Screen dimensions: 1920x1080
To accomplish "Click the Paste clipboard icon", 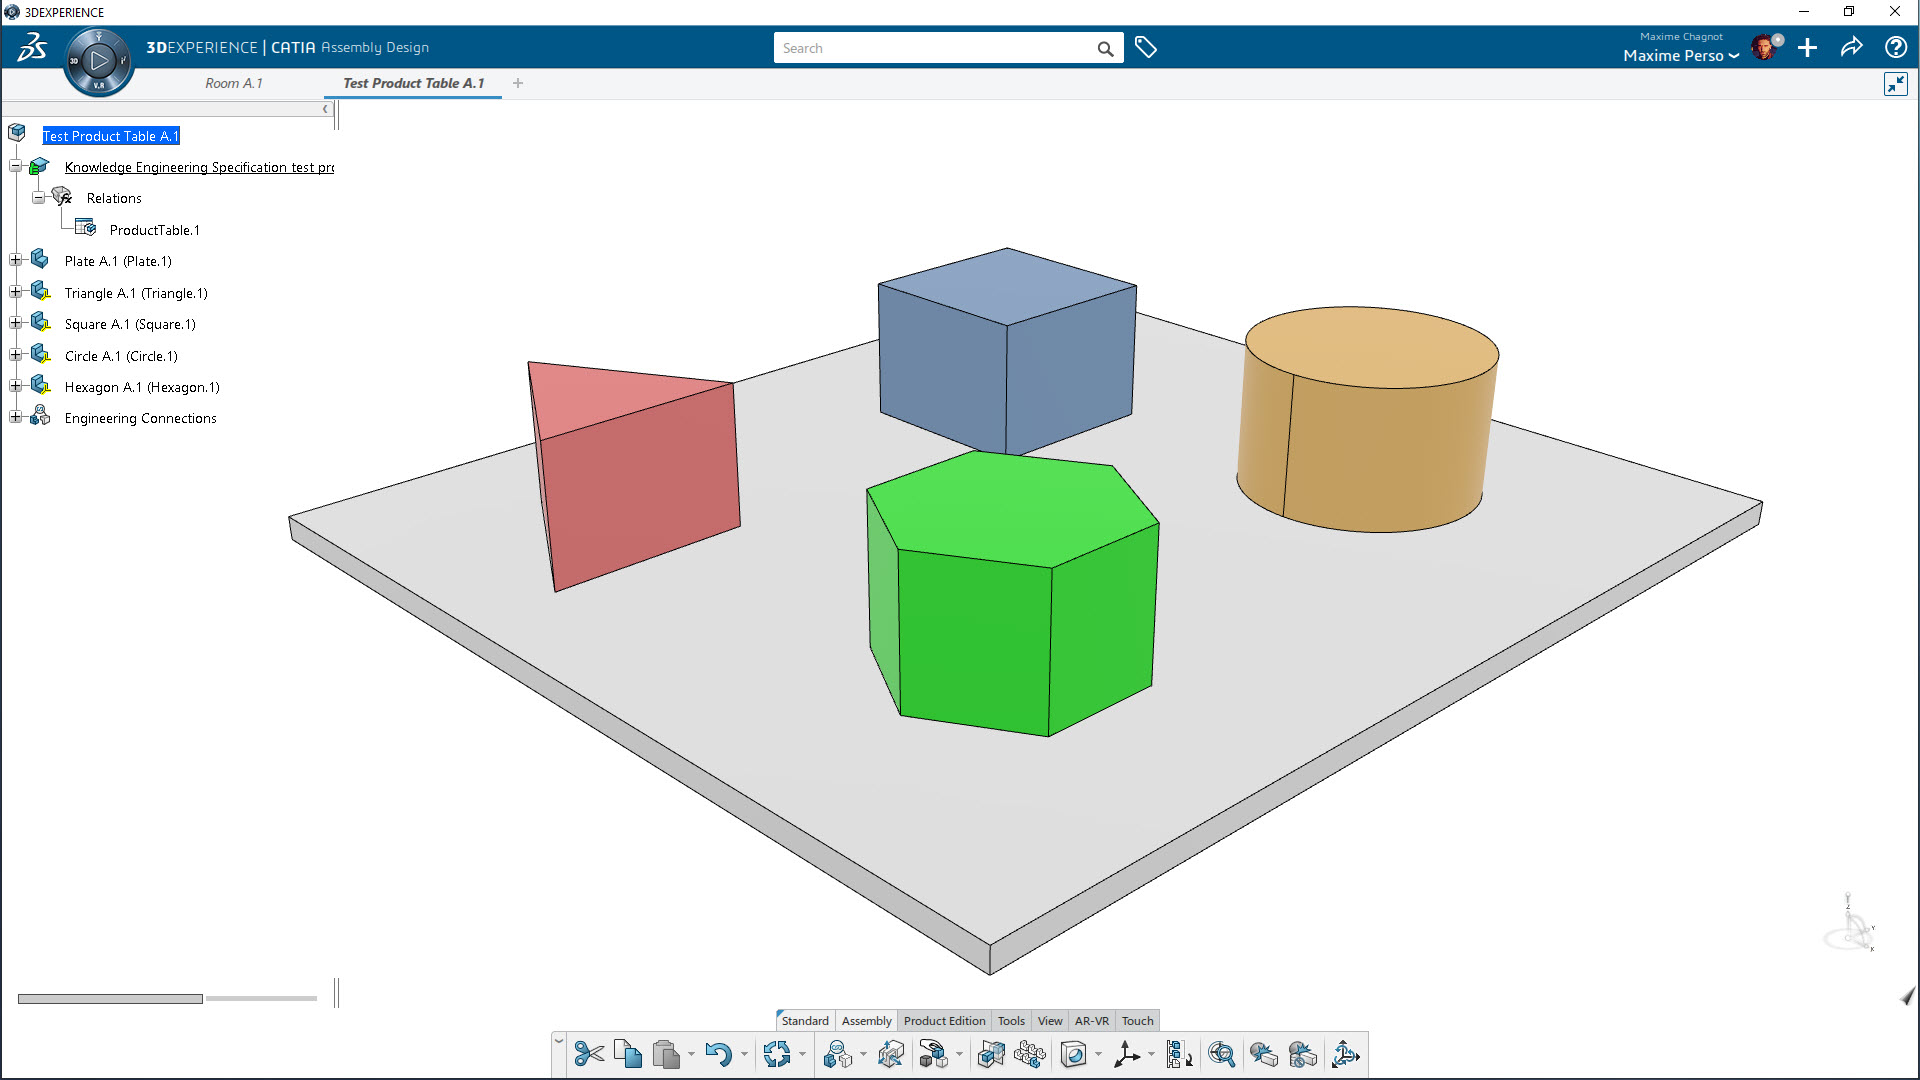I will [x=666, y=1054].
